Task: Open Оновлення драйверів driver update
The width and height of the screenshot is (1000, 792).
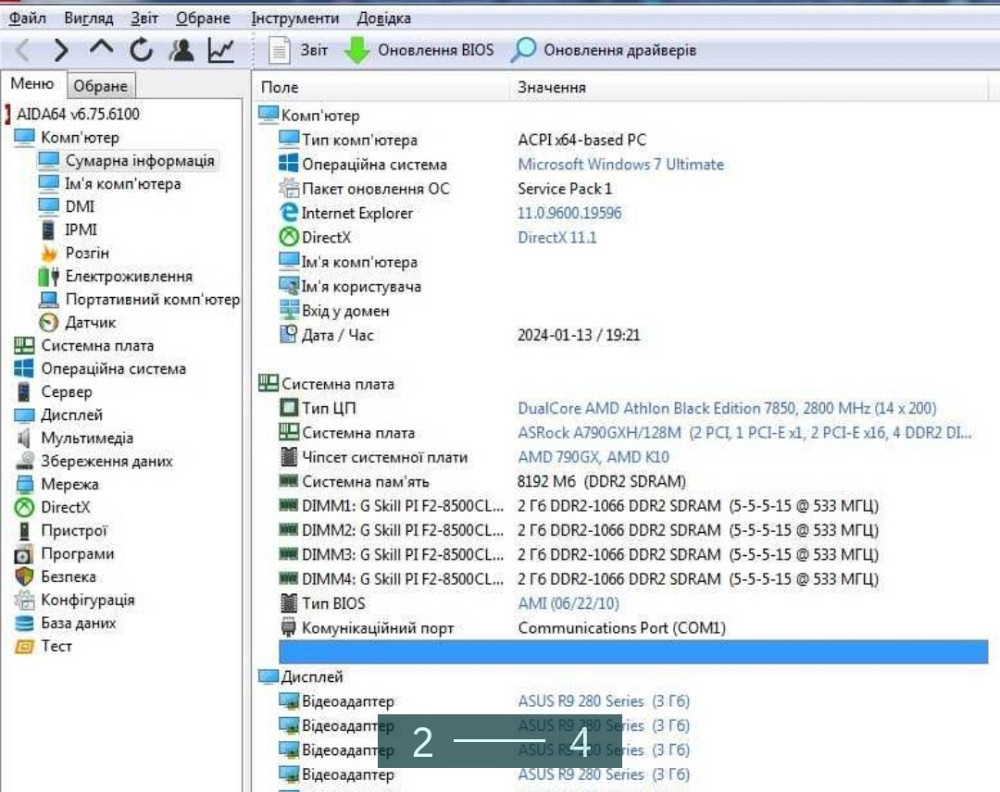Action: (x=605, y=50)
